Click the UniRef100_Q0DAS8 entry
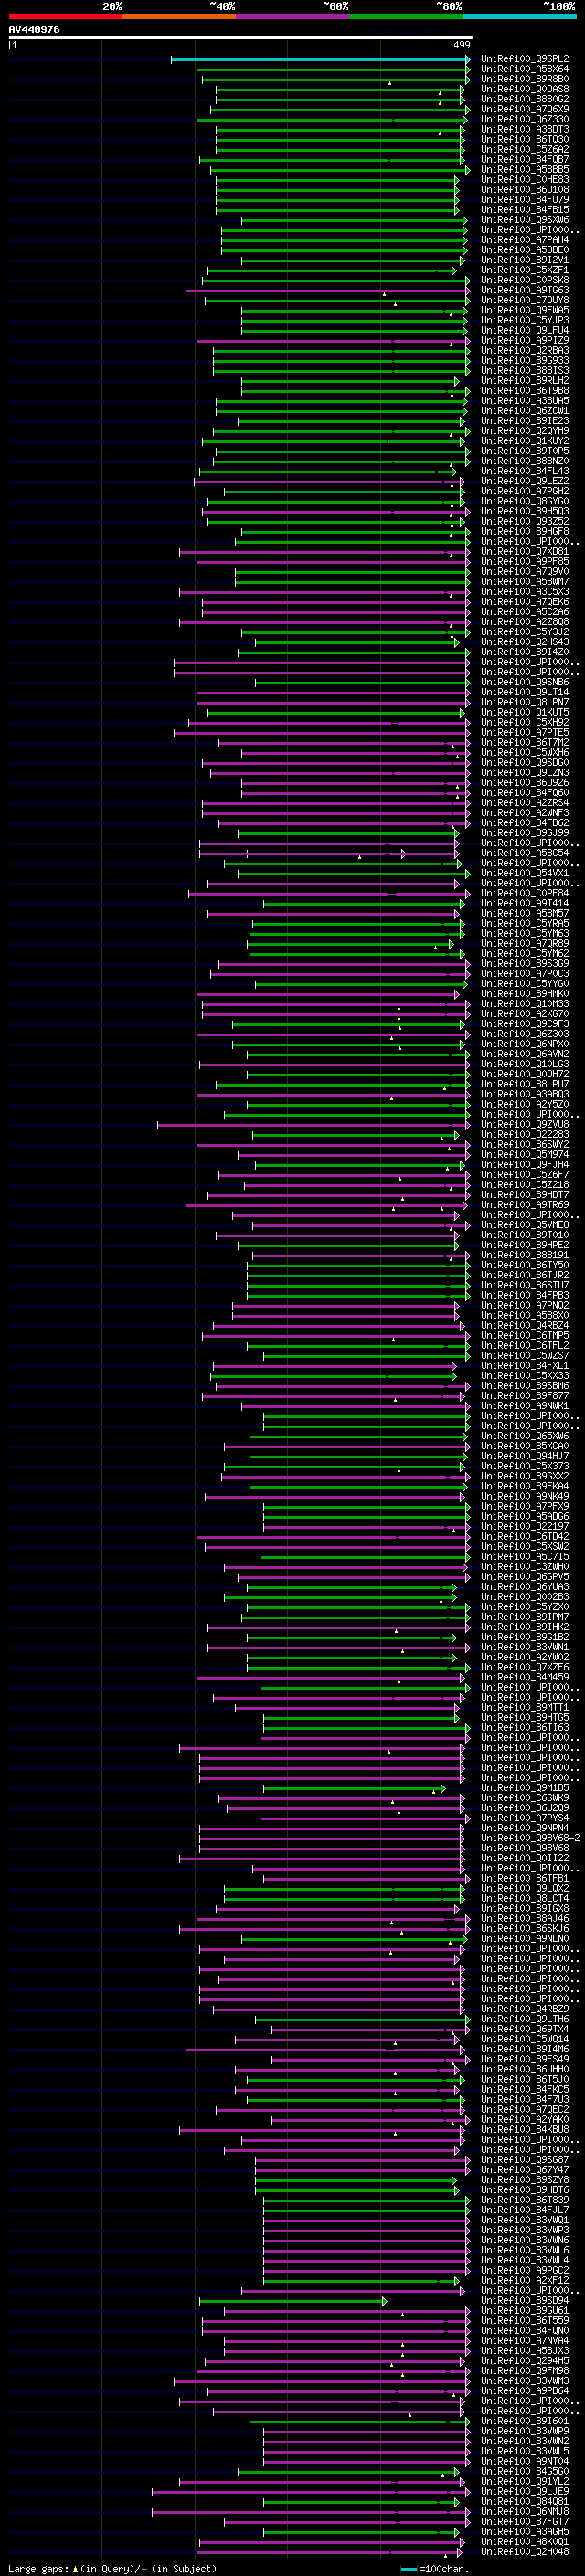 524,89
